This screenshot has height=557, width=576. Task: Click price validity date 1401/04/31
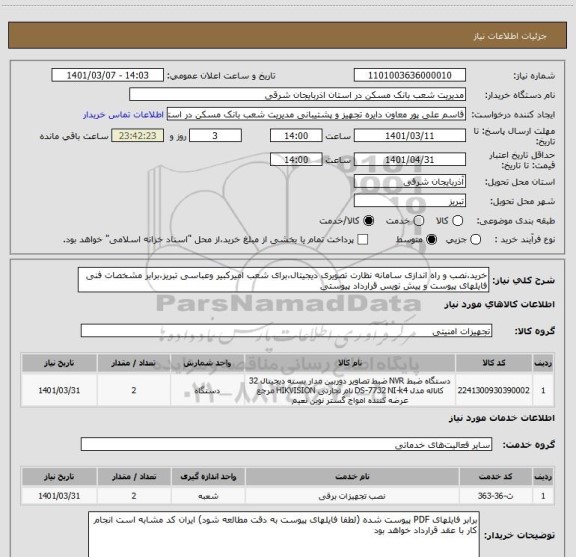[410, 159]
